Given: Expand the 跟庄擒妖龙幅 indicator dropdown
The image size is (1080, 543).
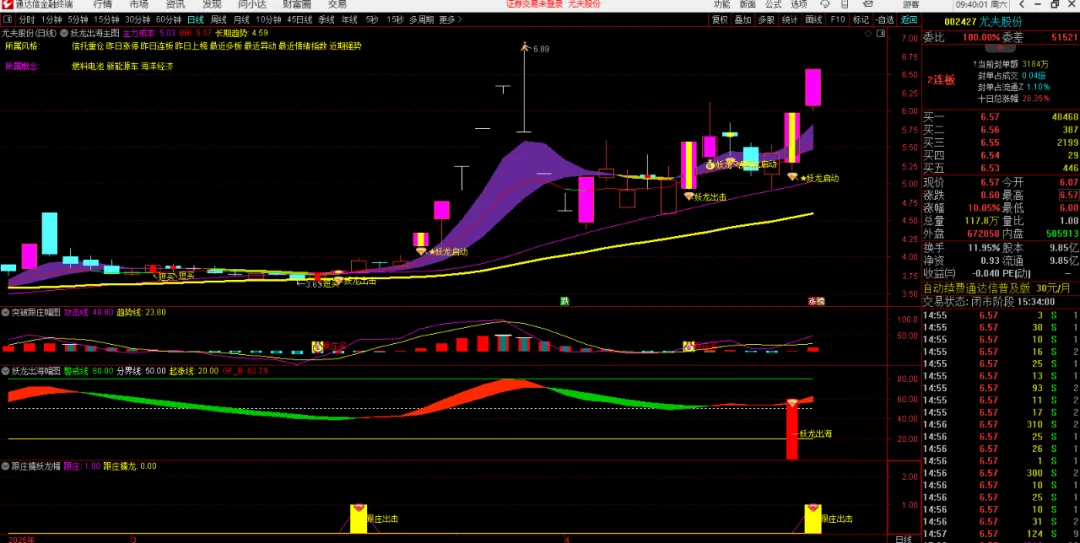Looking at the screenshot, I should pos(6,466).
